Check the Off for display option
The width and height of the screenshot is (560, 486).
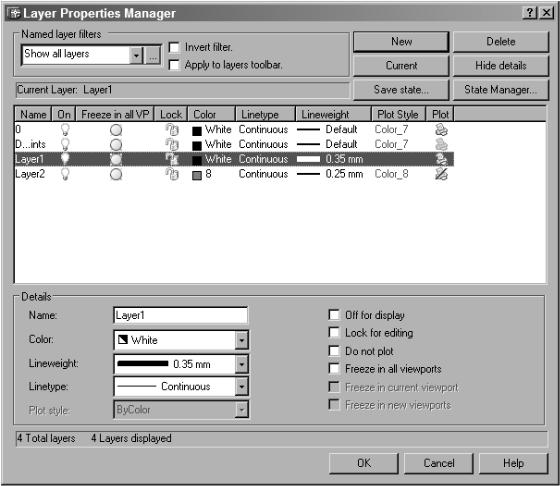click(x=334, y=315)
